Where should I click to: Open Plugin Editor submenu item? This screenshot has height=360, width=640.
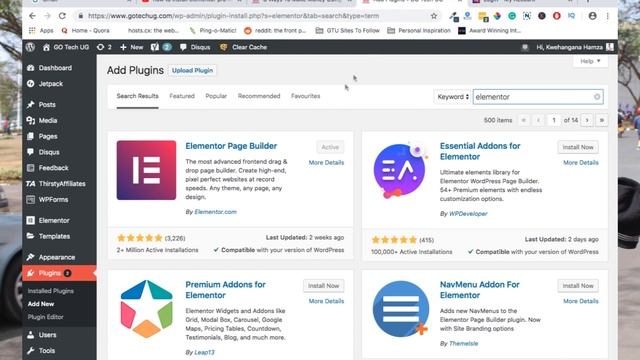pos(45,317)
